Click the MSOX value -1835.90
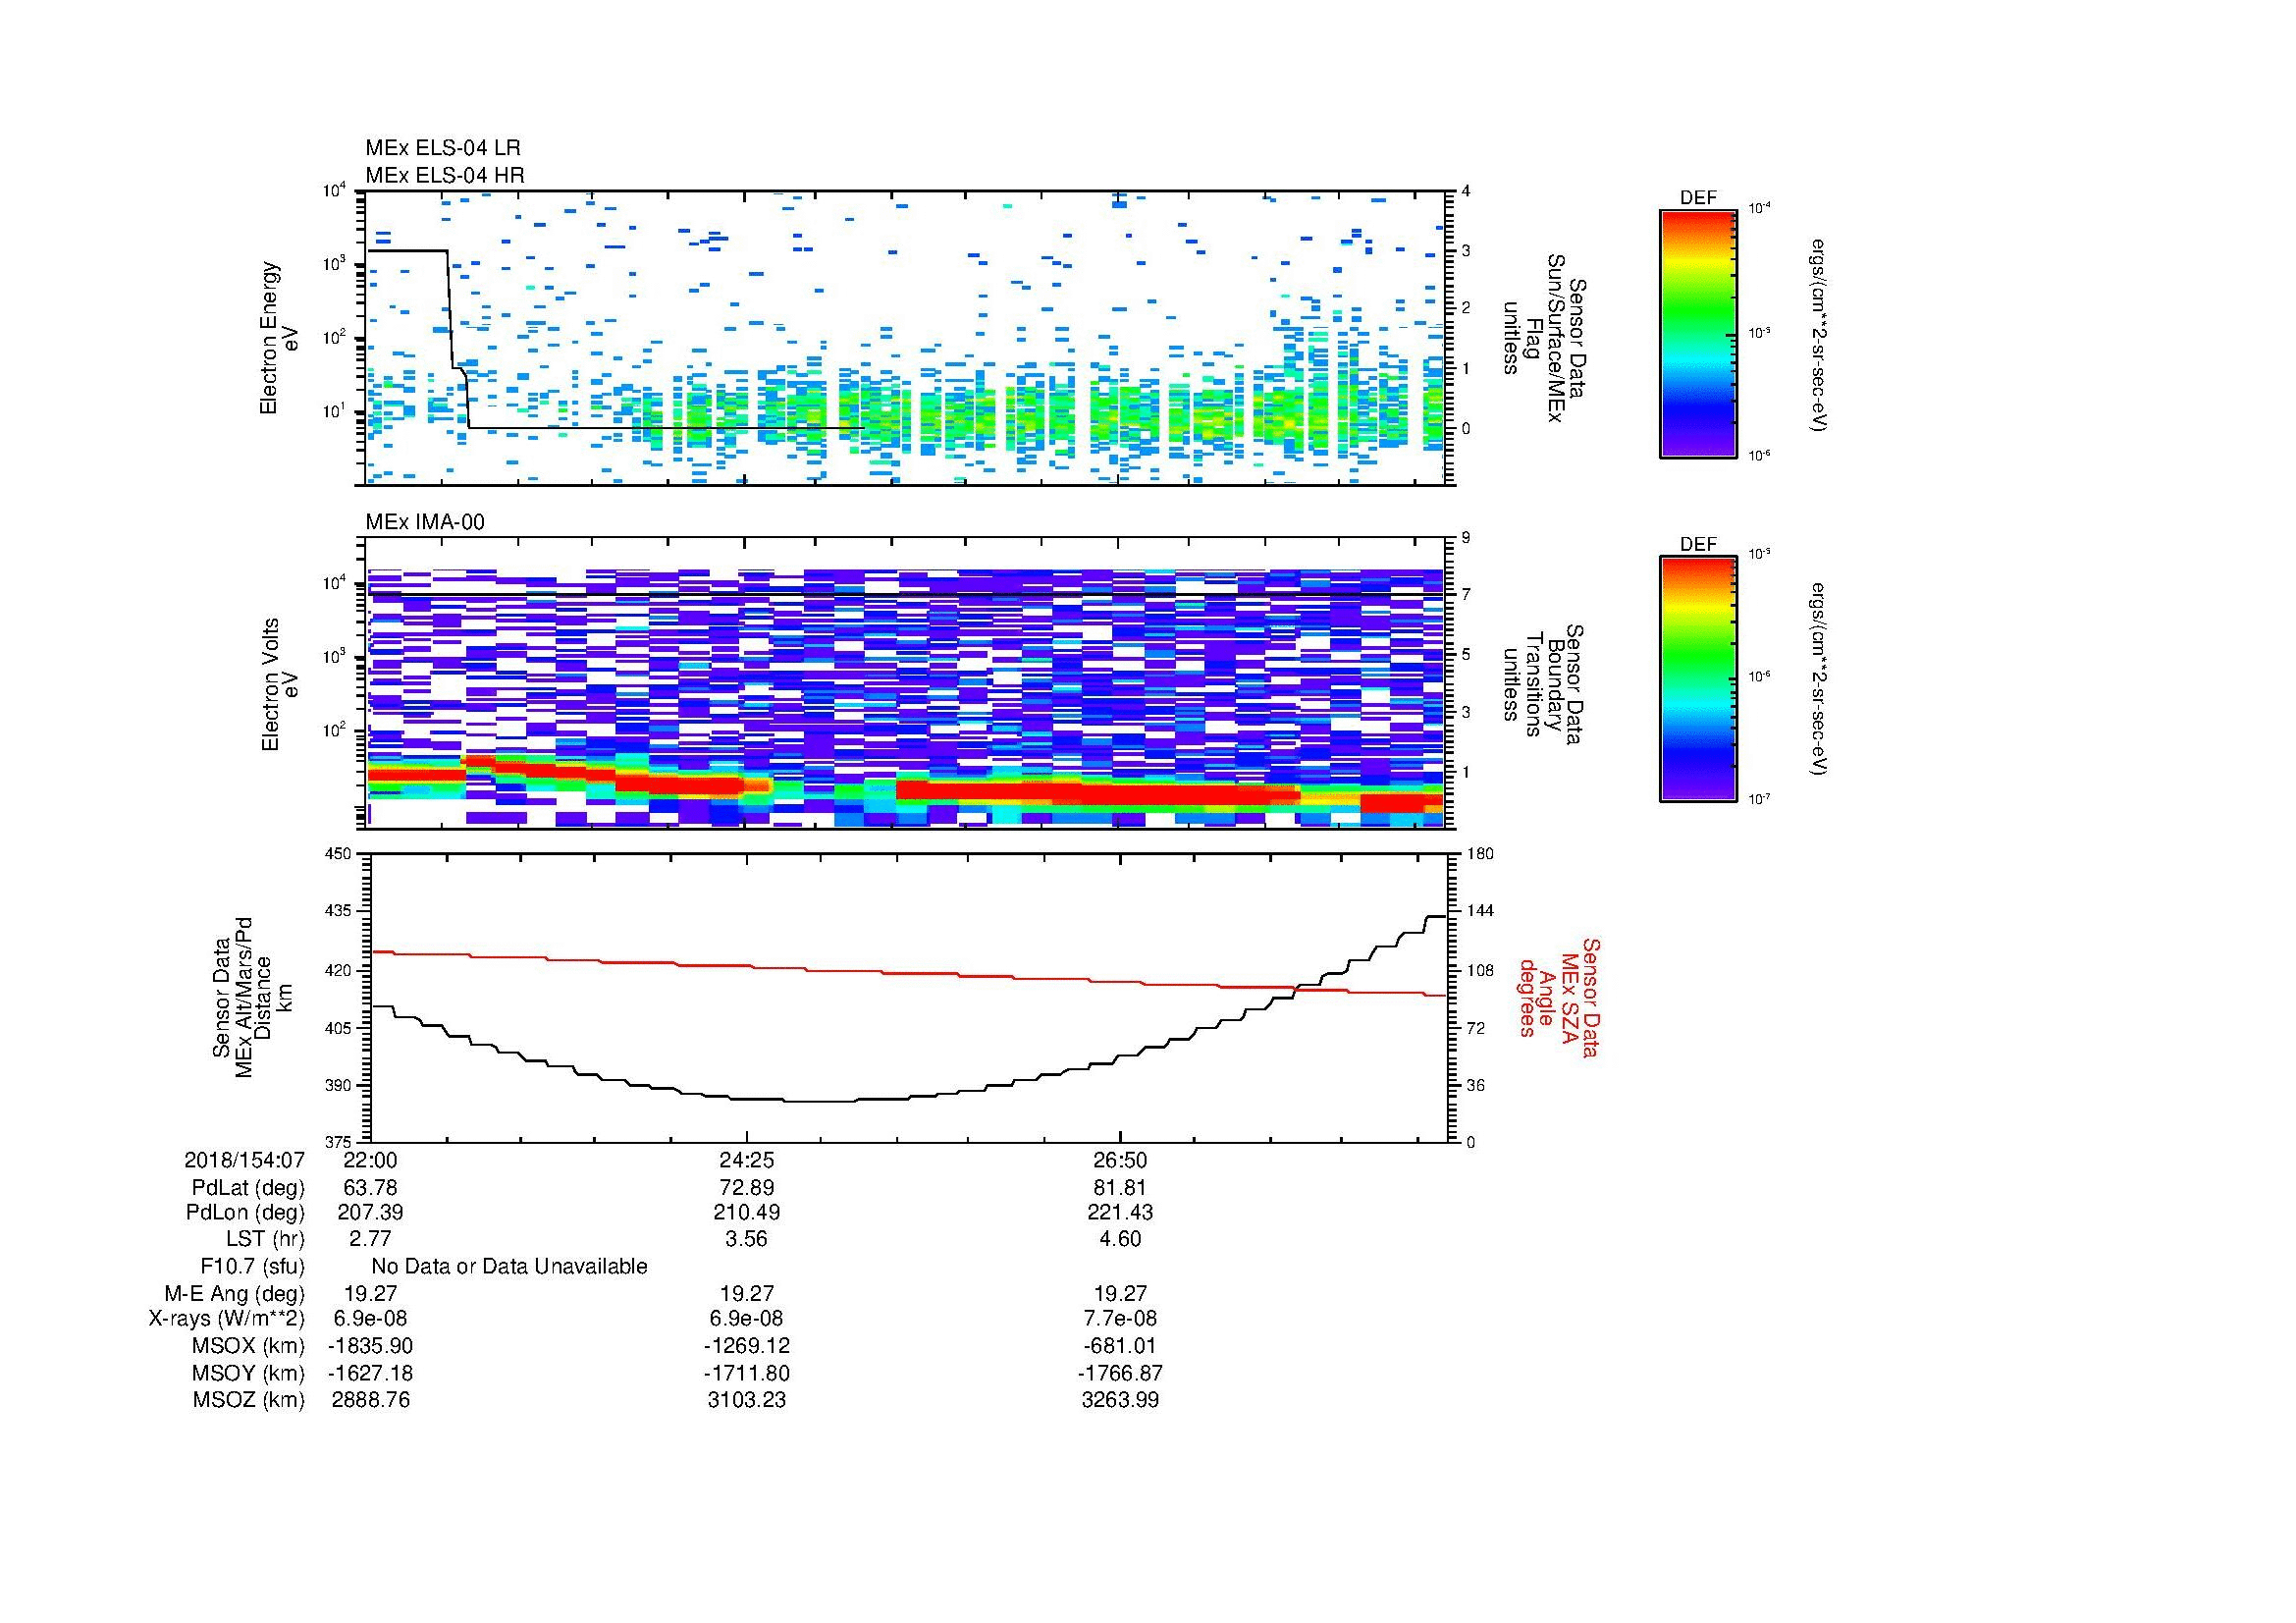This screenshot has width=2296, height=1623. [370, 1346]
